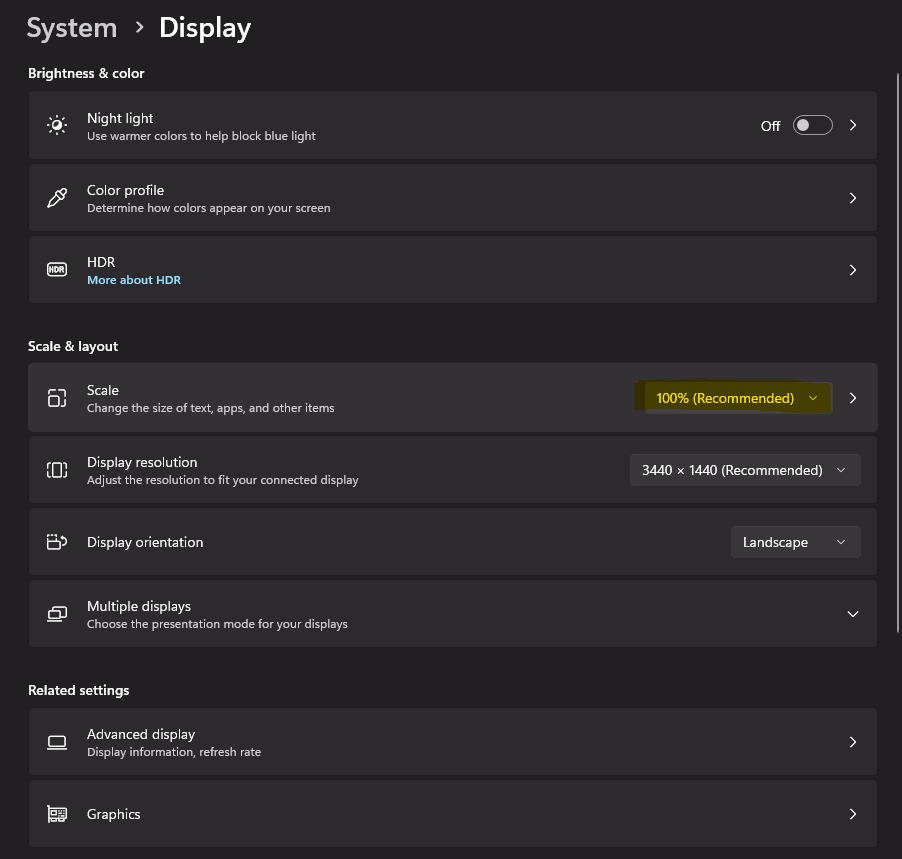Click the Multiple displays icon
The image size is (902, 859).
57,614
